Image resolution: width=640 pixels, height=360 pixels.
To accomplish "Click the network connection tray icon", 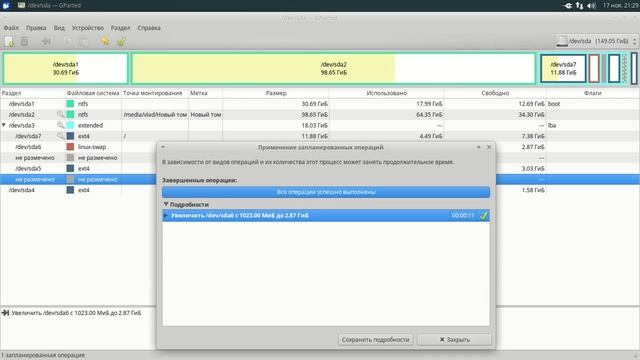I will pyautogui.click(x=580, y=5).
